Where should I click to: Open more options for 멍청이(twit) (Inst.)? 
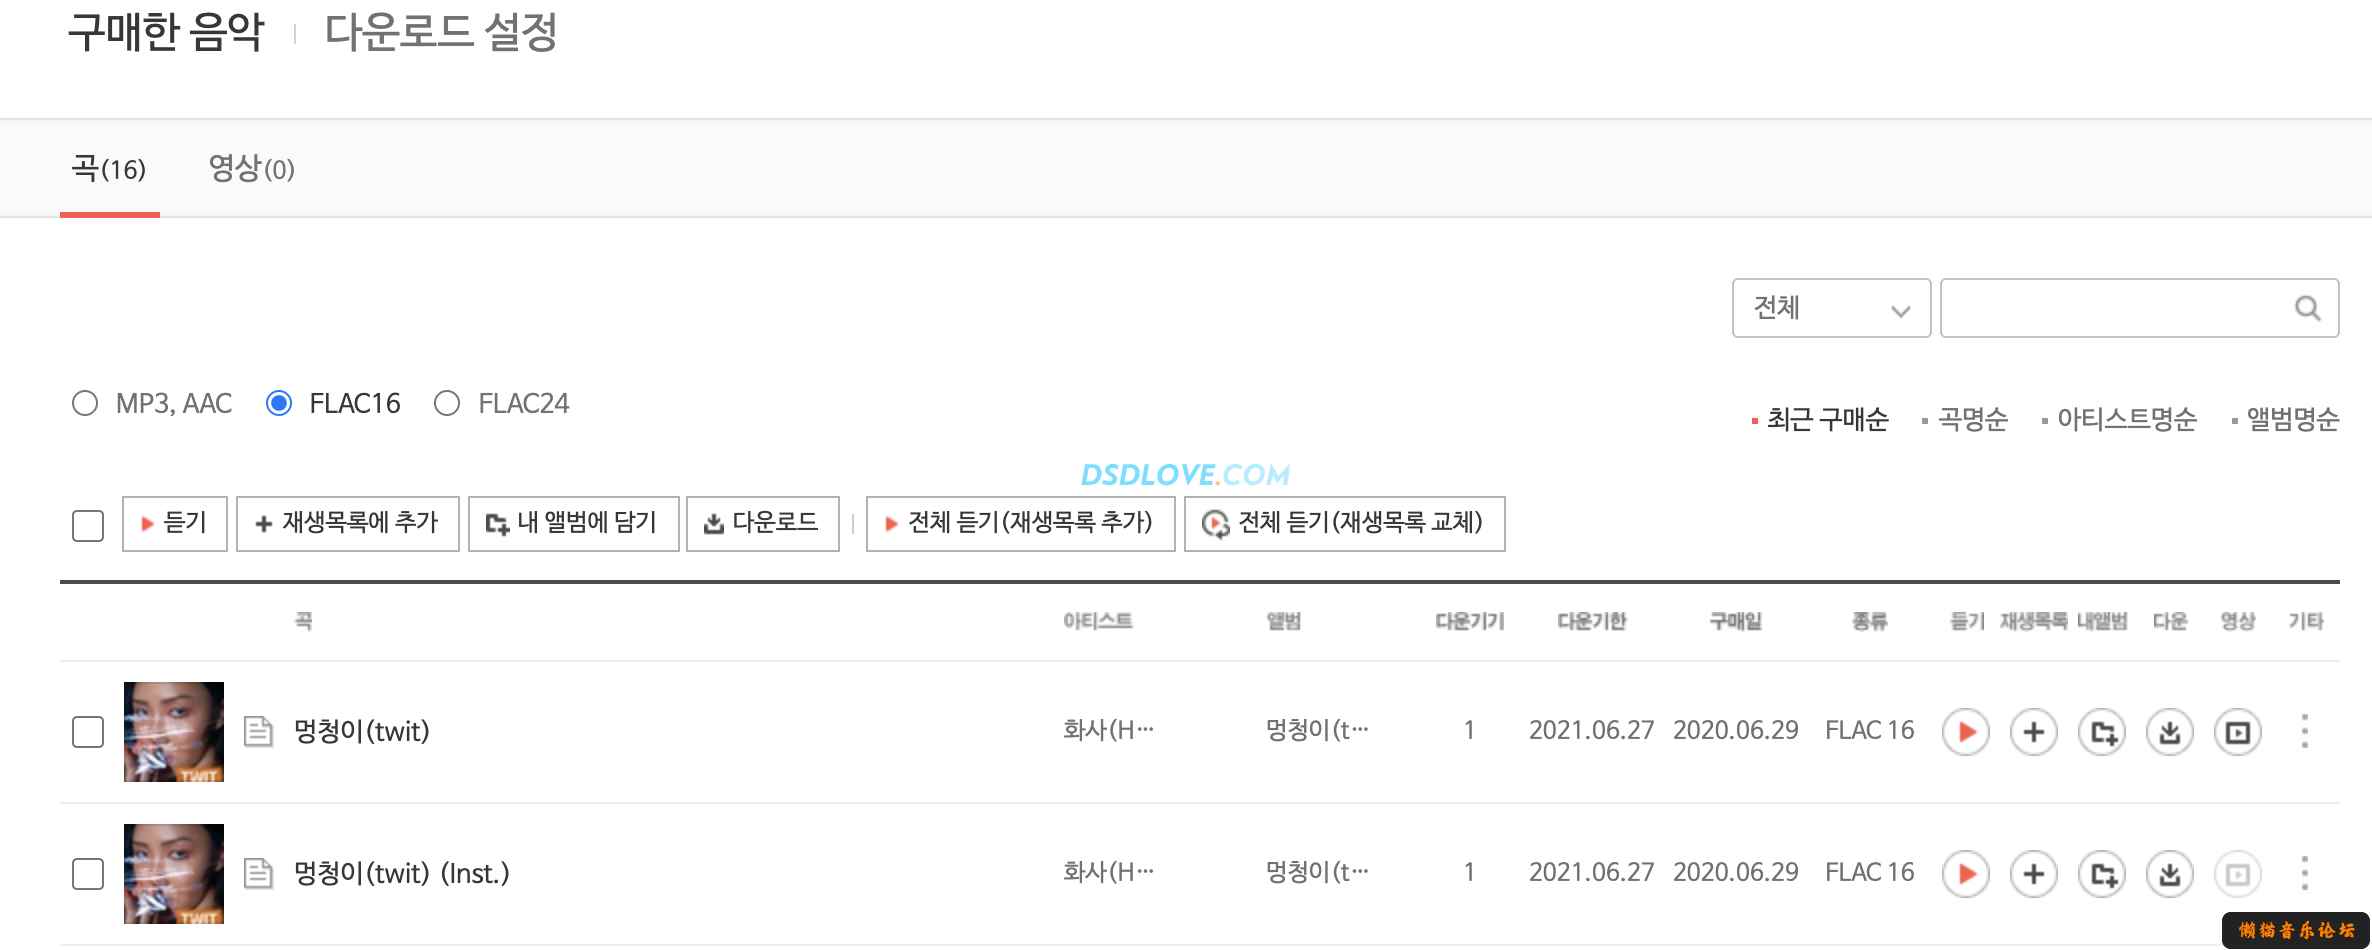(x=2305, y=874)
